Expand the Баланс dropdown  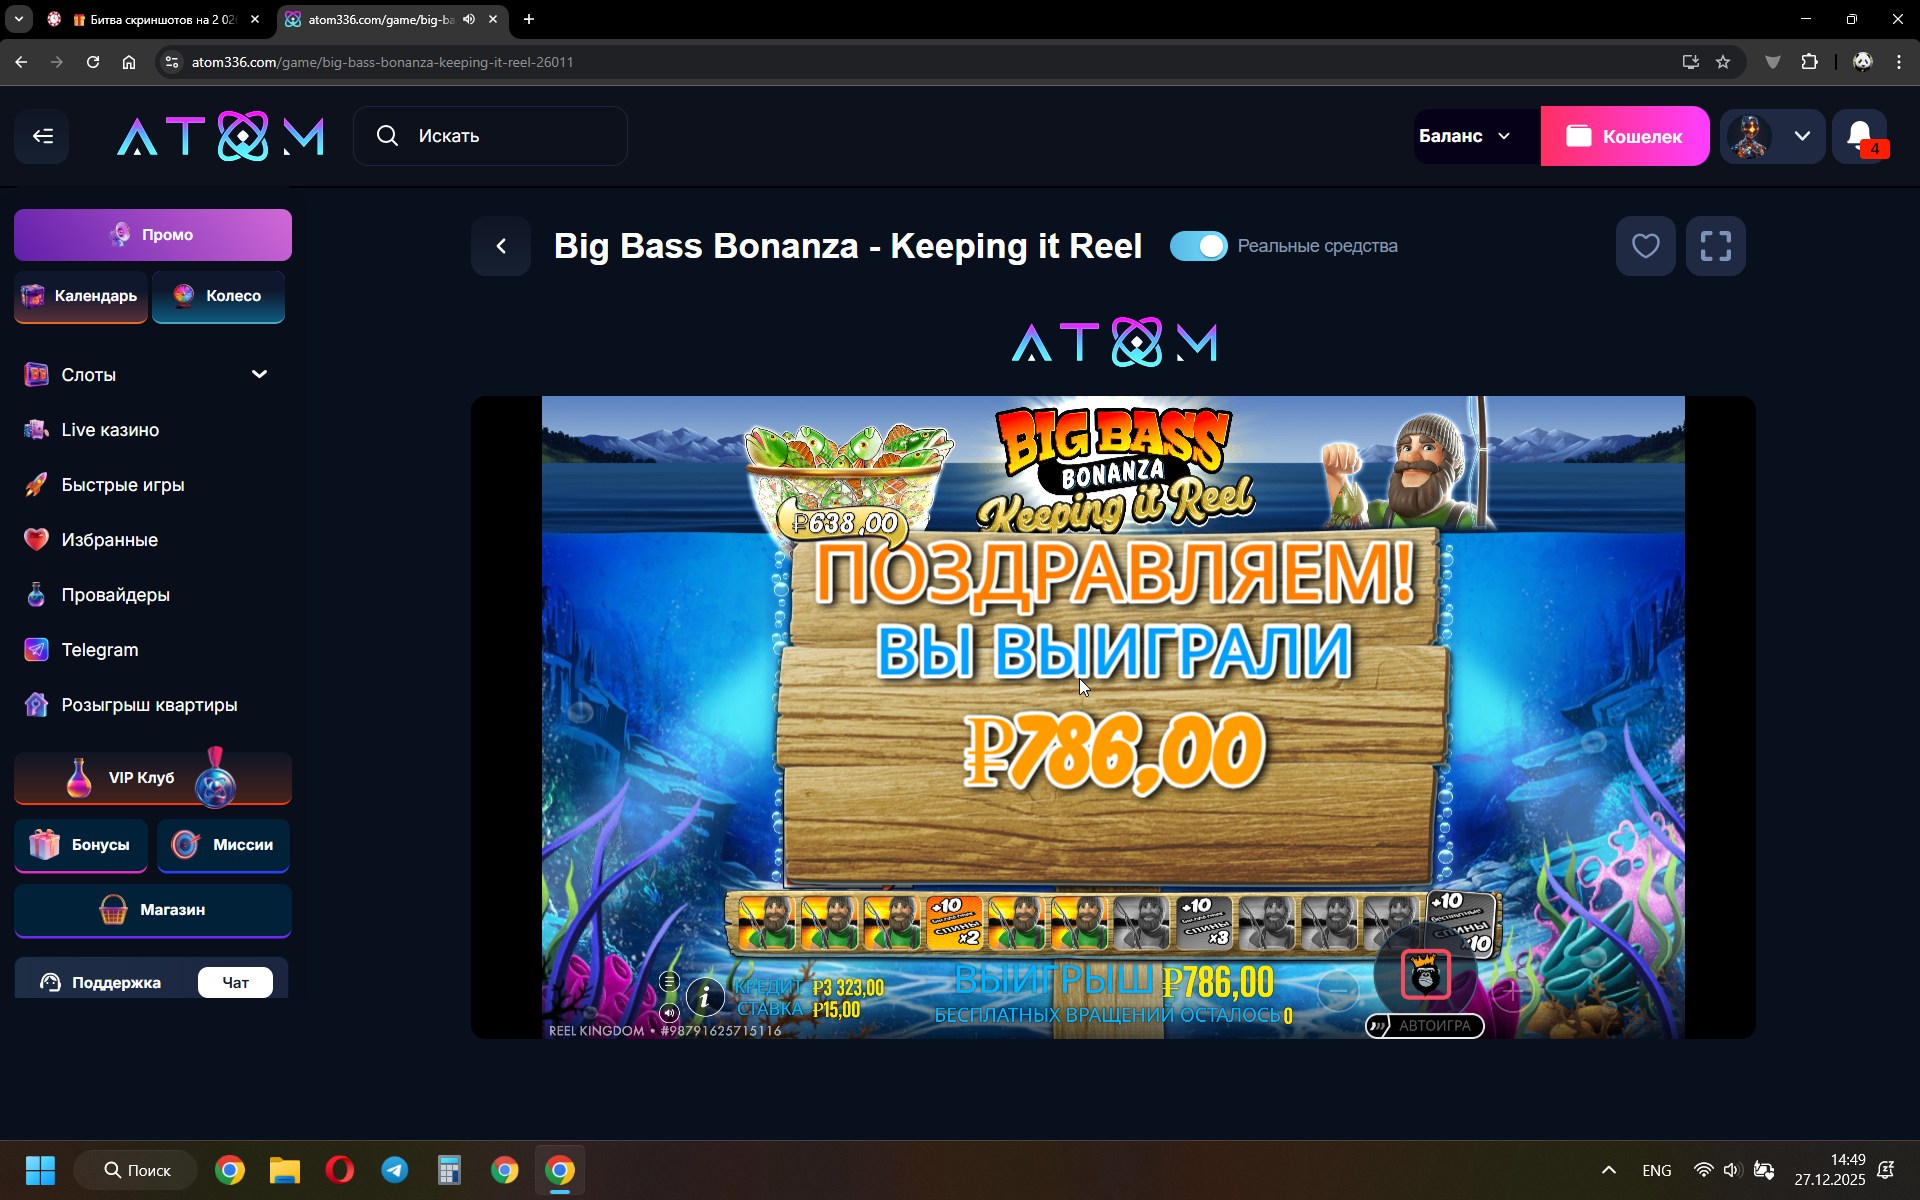point(1465,136)
